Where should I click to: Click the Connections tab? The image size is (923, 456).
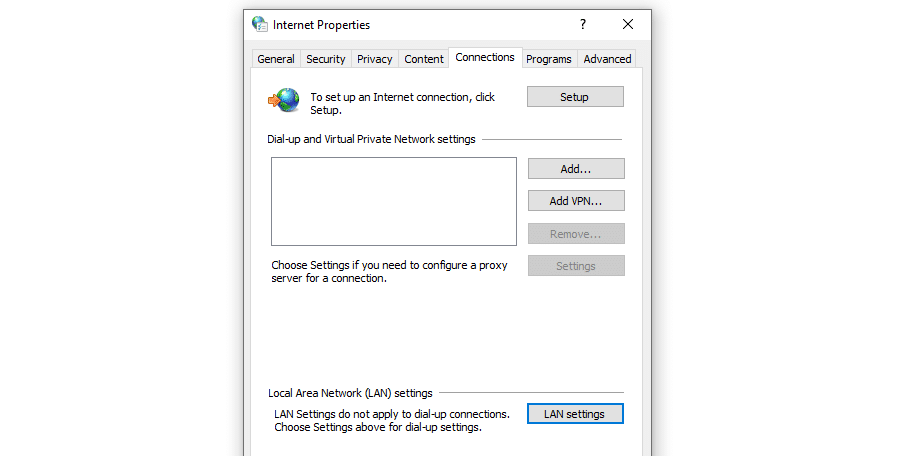pyautogui.click(x=485, y=57)
